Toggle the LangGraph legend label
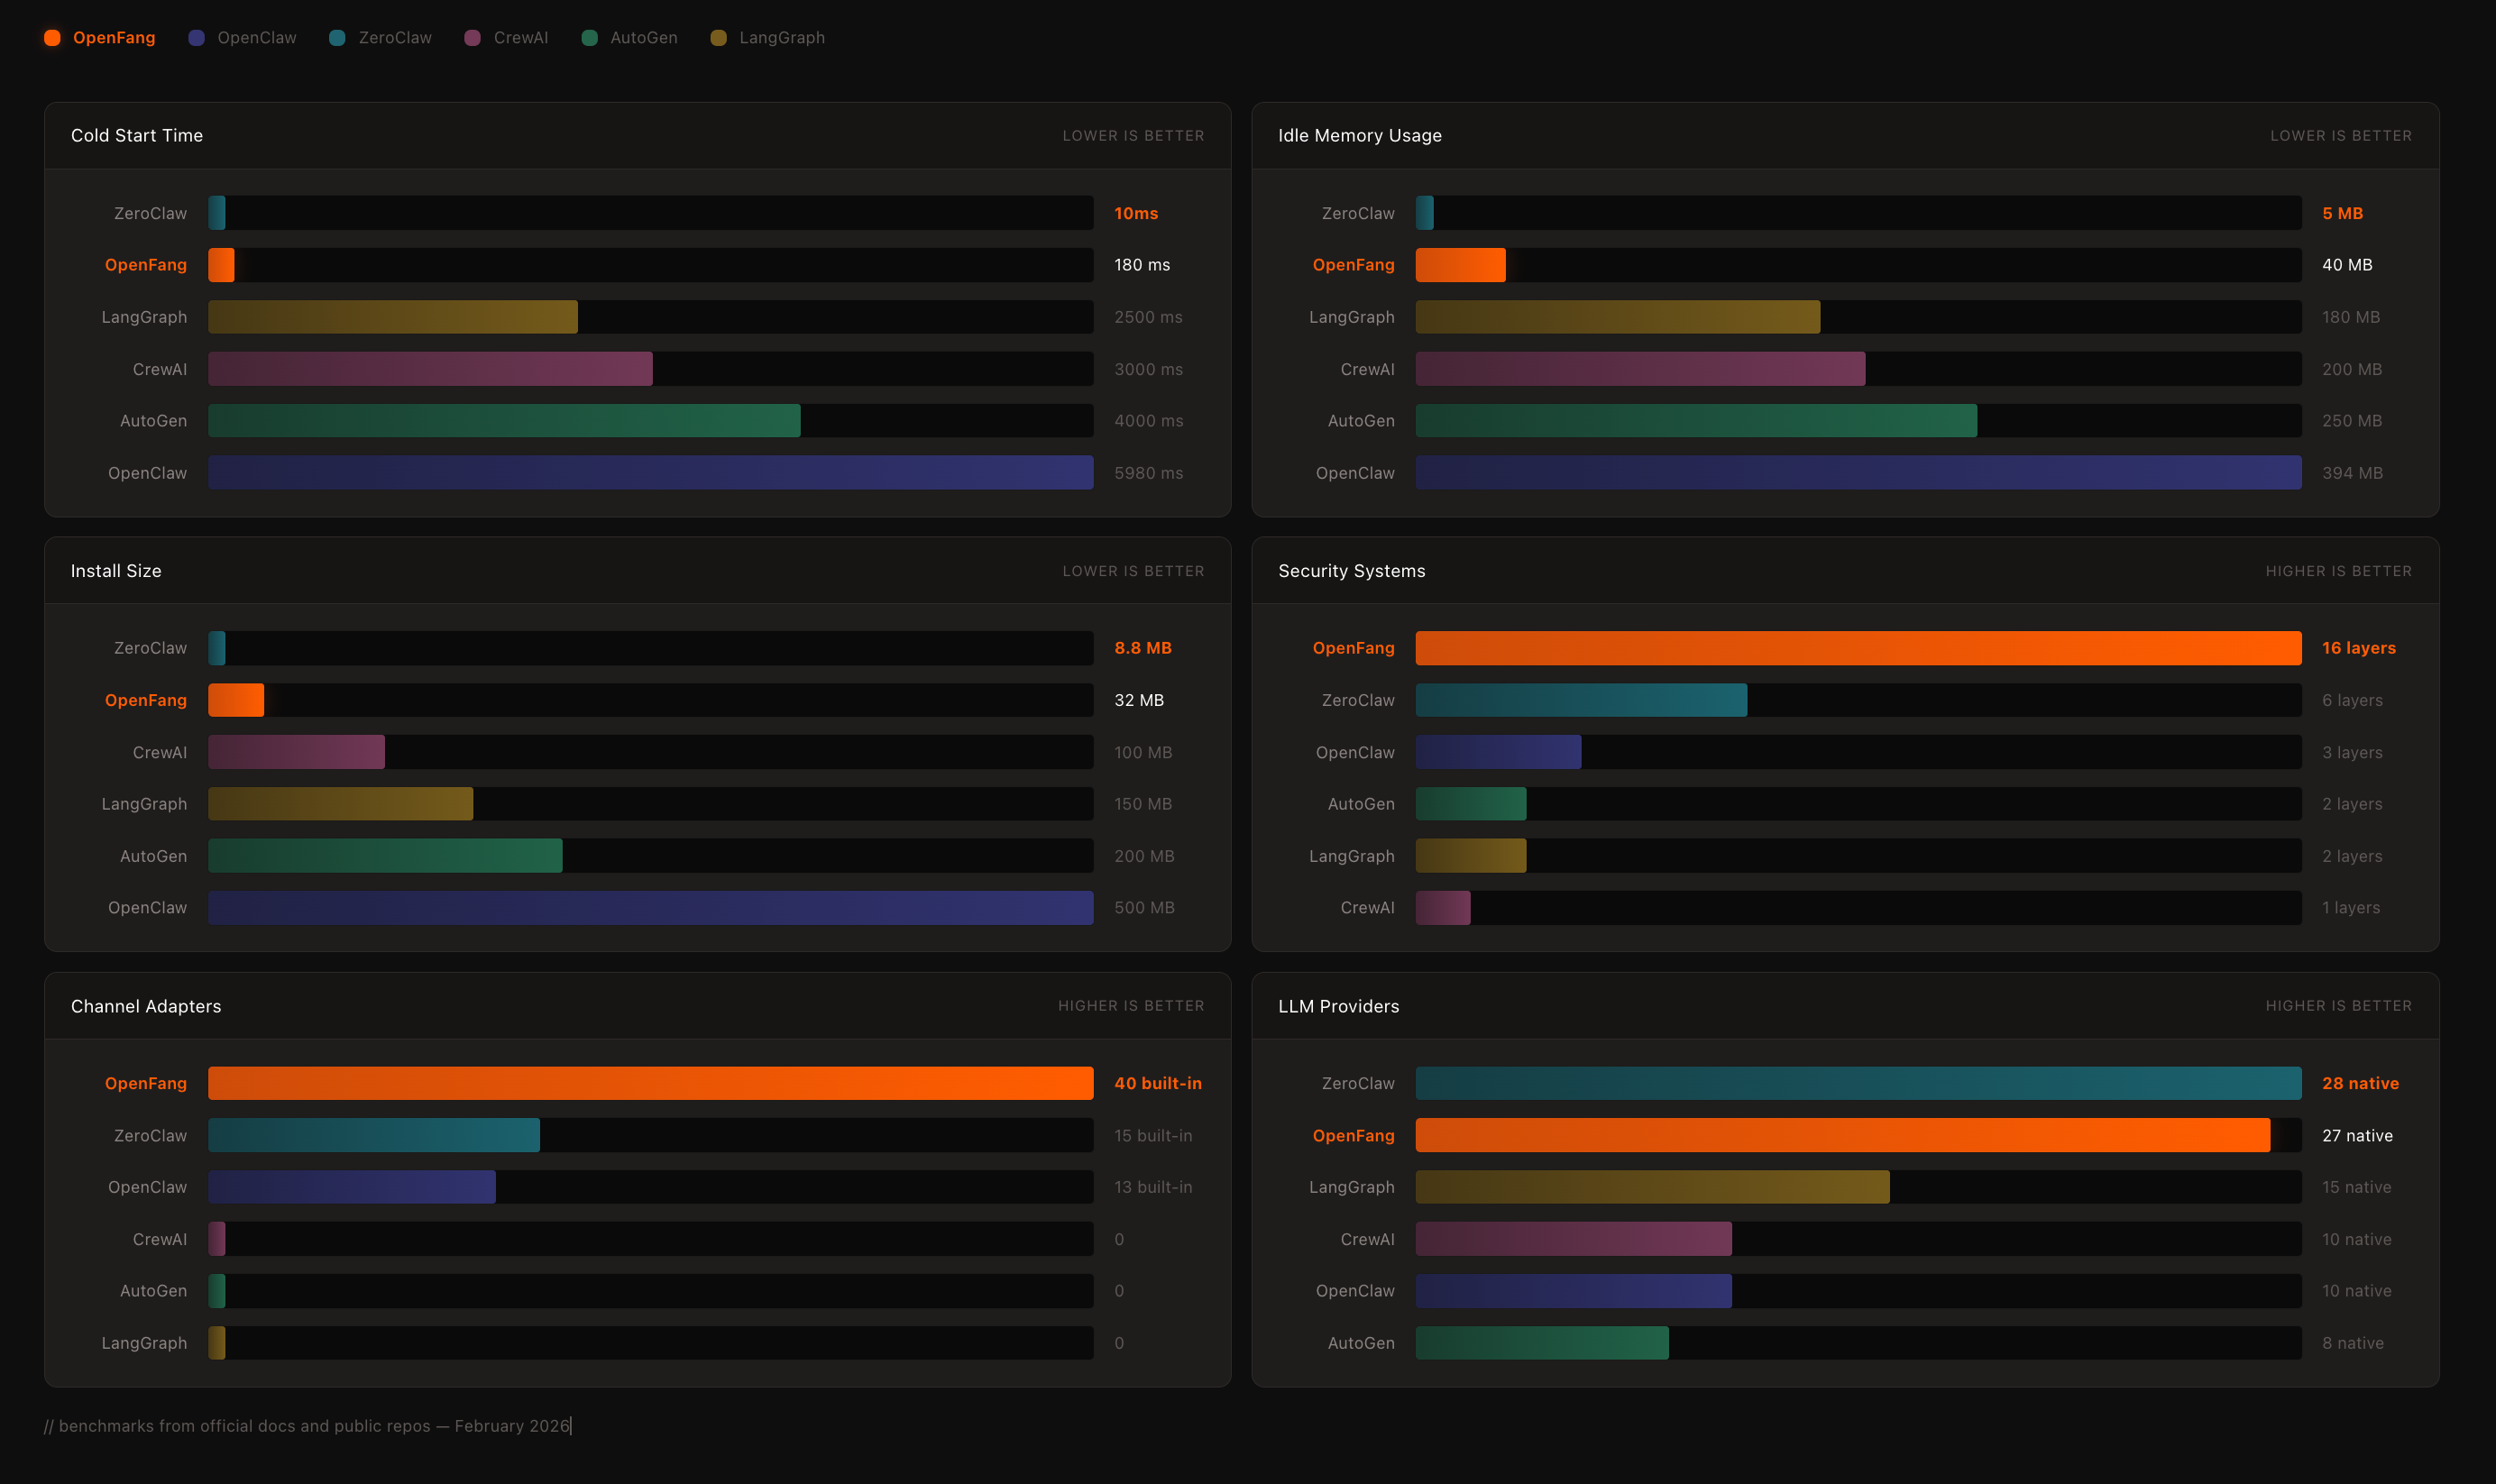This screenshot has height=1484, width=2496. click(x=781, y=38)
